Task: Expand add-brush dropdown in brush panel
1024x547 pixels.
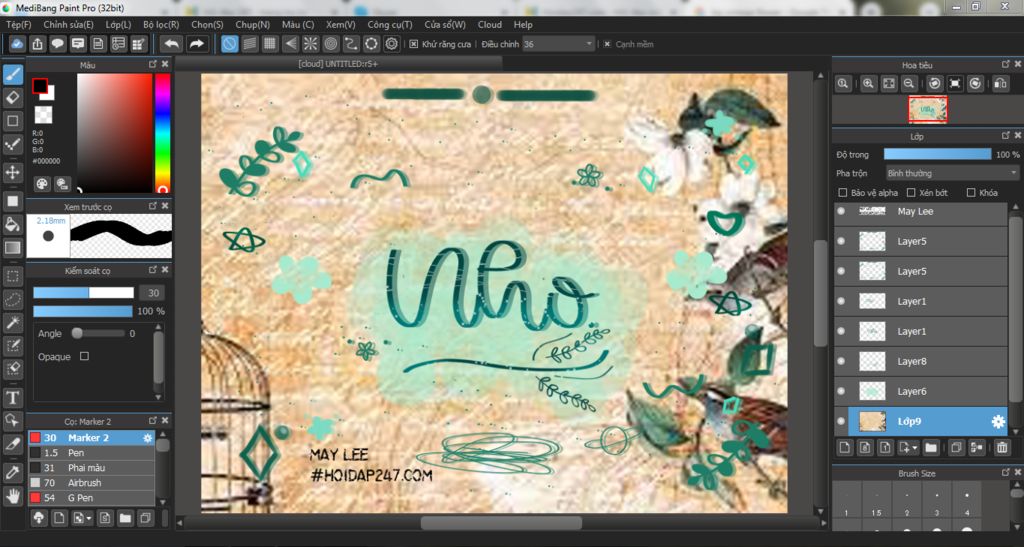Action: click(x=89, y=518)
